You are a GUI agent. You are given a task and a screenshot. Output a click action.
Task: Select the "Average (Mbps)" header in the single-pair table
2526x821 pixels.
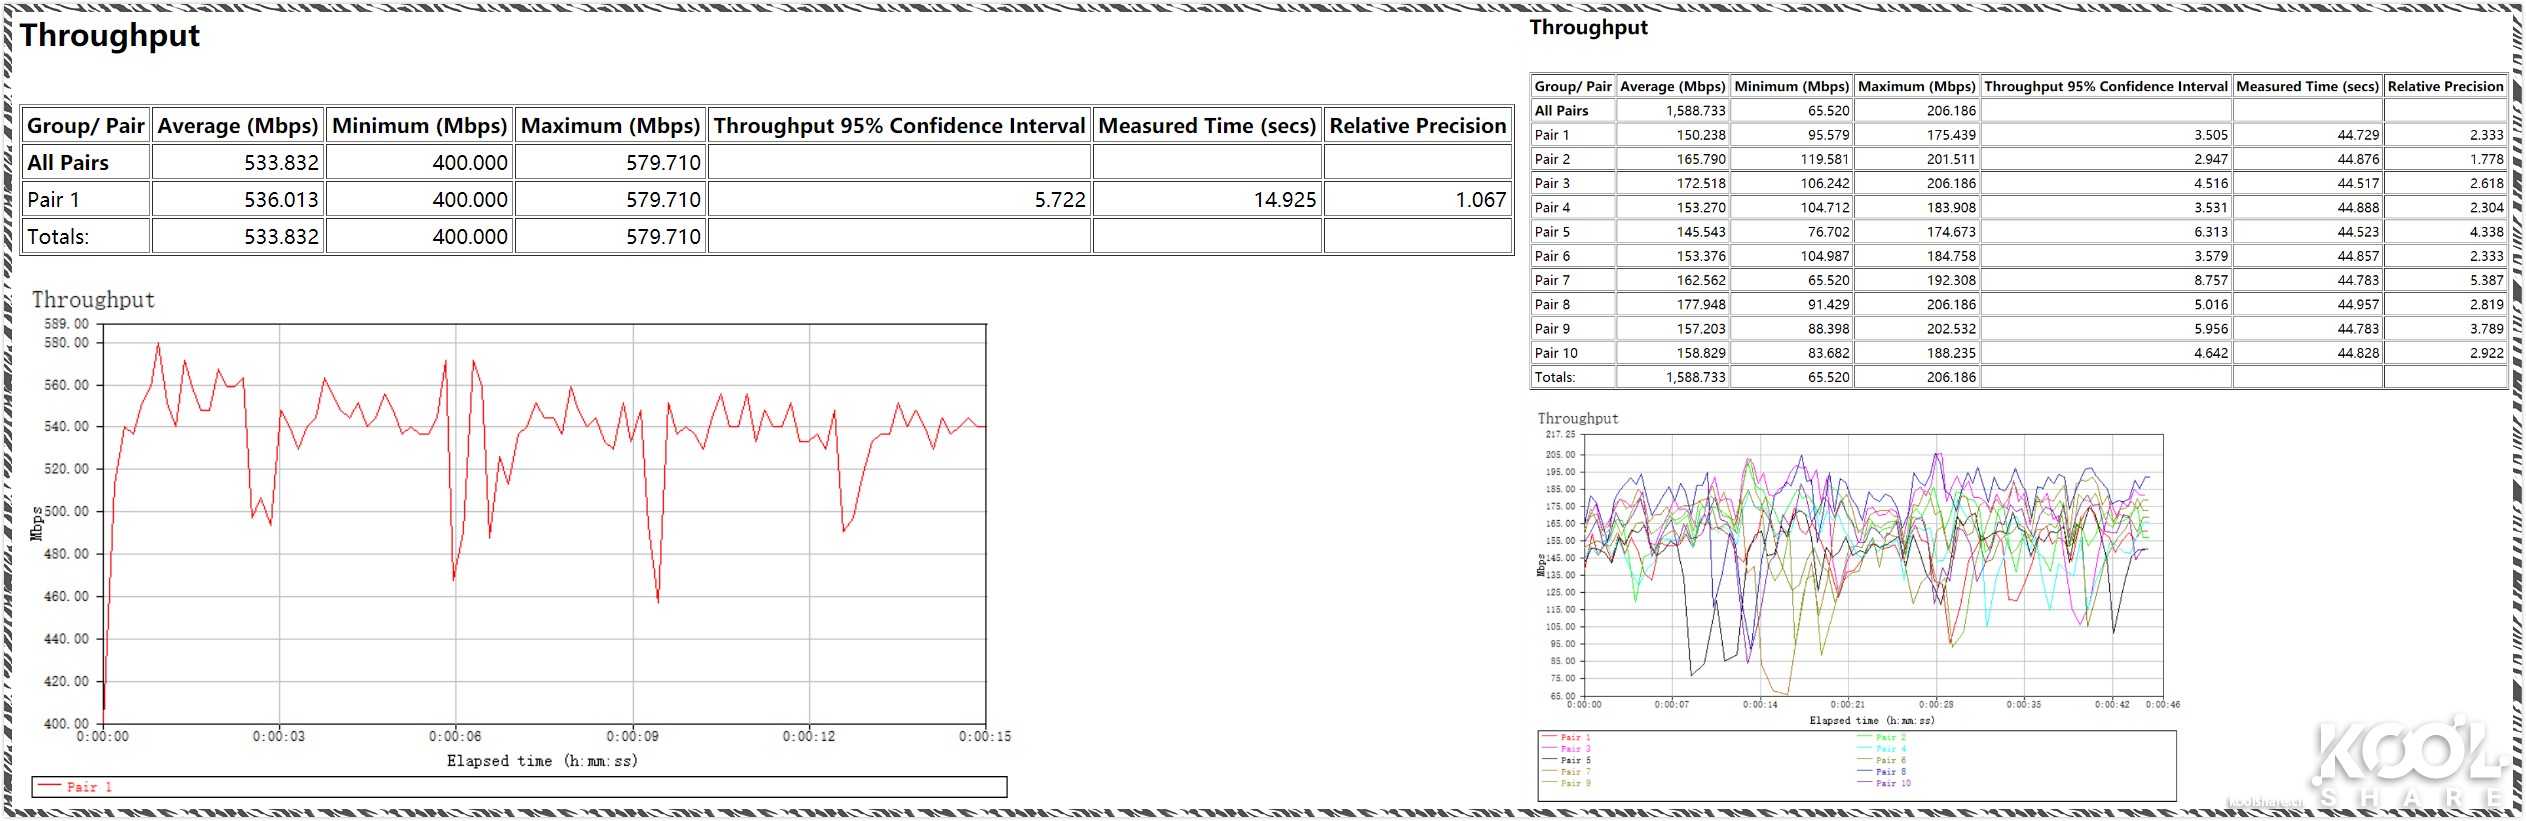pyautogui.click(x=238, y=126)
